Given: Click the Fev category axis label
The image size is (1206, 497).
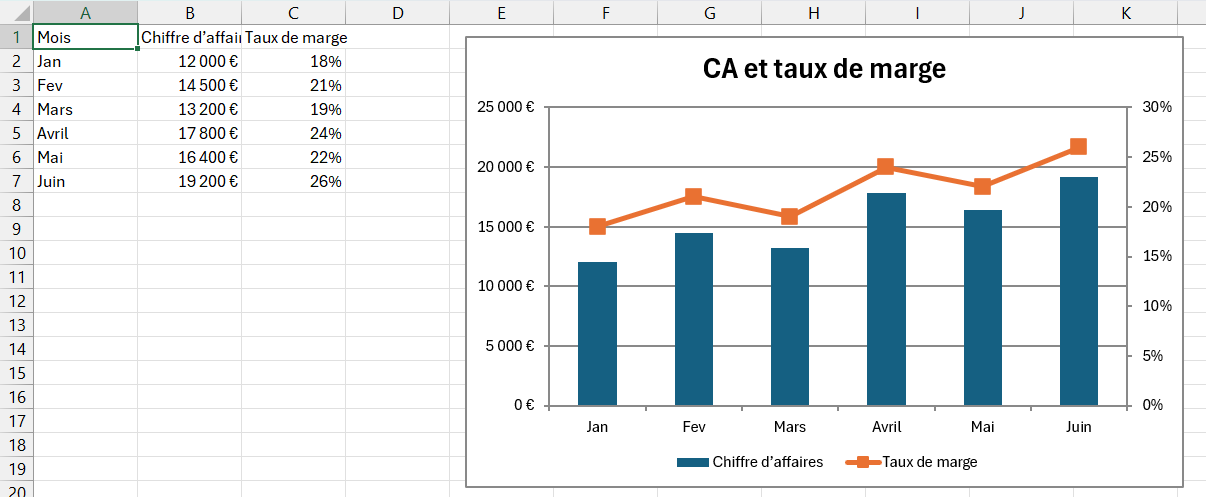Looking at the screenshot, I should [x=693, y=427].
